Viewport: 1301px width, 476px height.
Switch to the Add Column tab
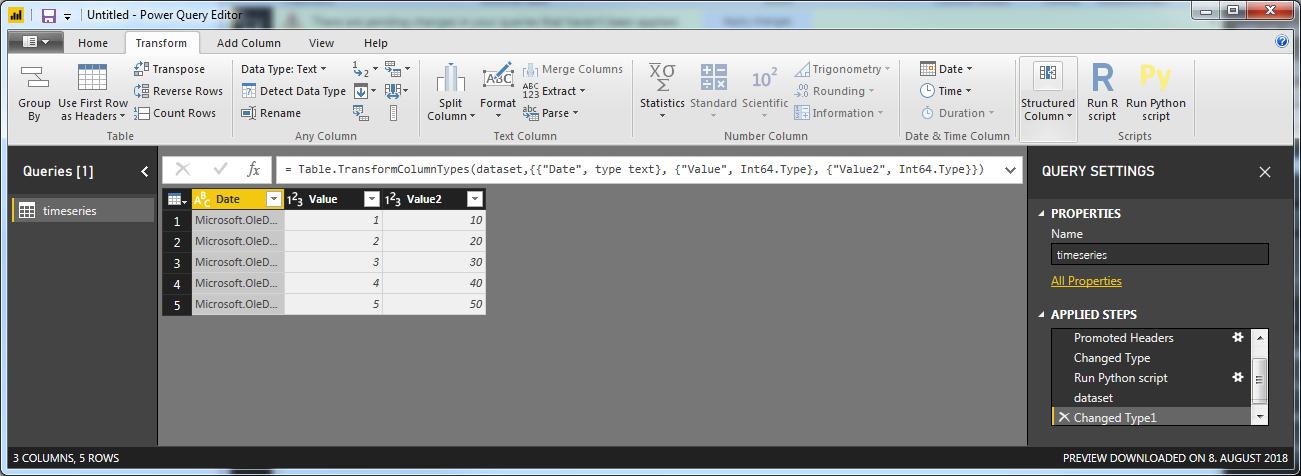(249, 43)
